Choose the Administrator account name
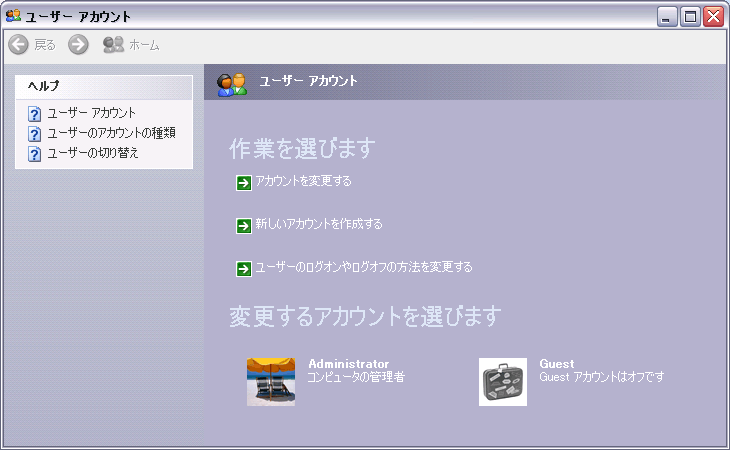Image resolution: width=730 pixels, height=450 pixels. pos(349,364)
